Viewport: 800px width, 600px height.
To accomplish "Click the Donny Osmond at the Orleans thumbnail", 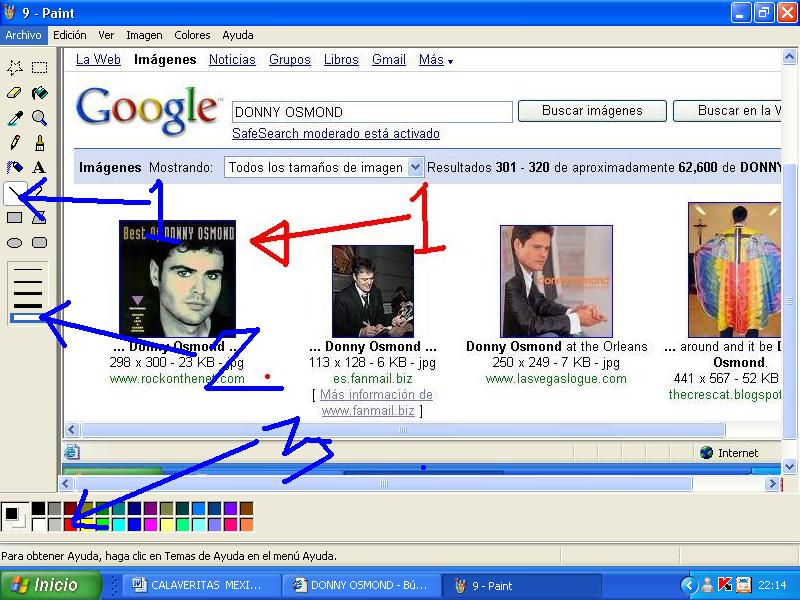I will point(556,281).
